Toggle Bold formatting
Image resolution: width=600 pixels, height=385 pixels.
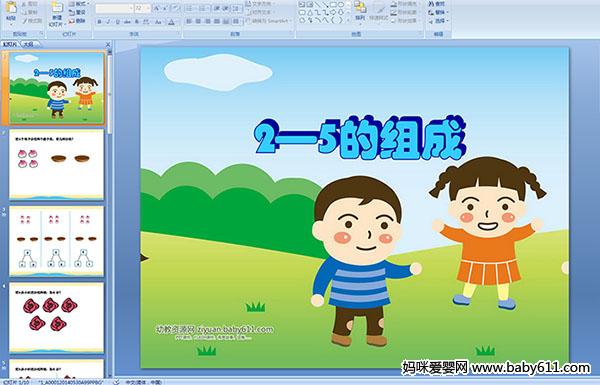click(x=99, y=22)
